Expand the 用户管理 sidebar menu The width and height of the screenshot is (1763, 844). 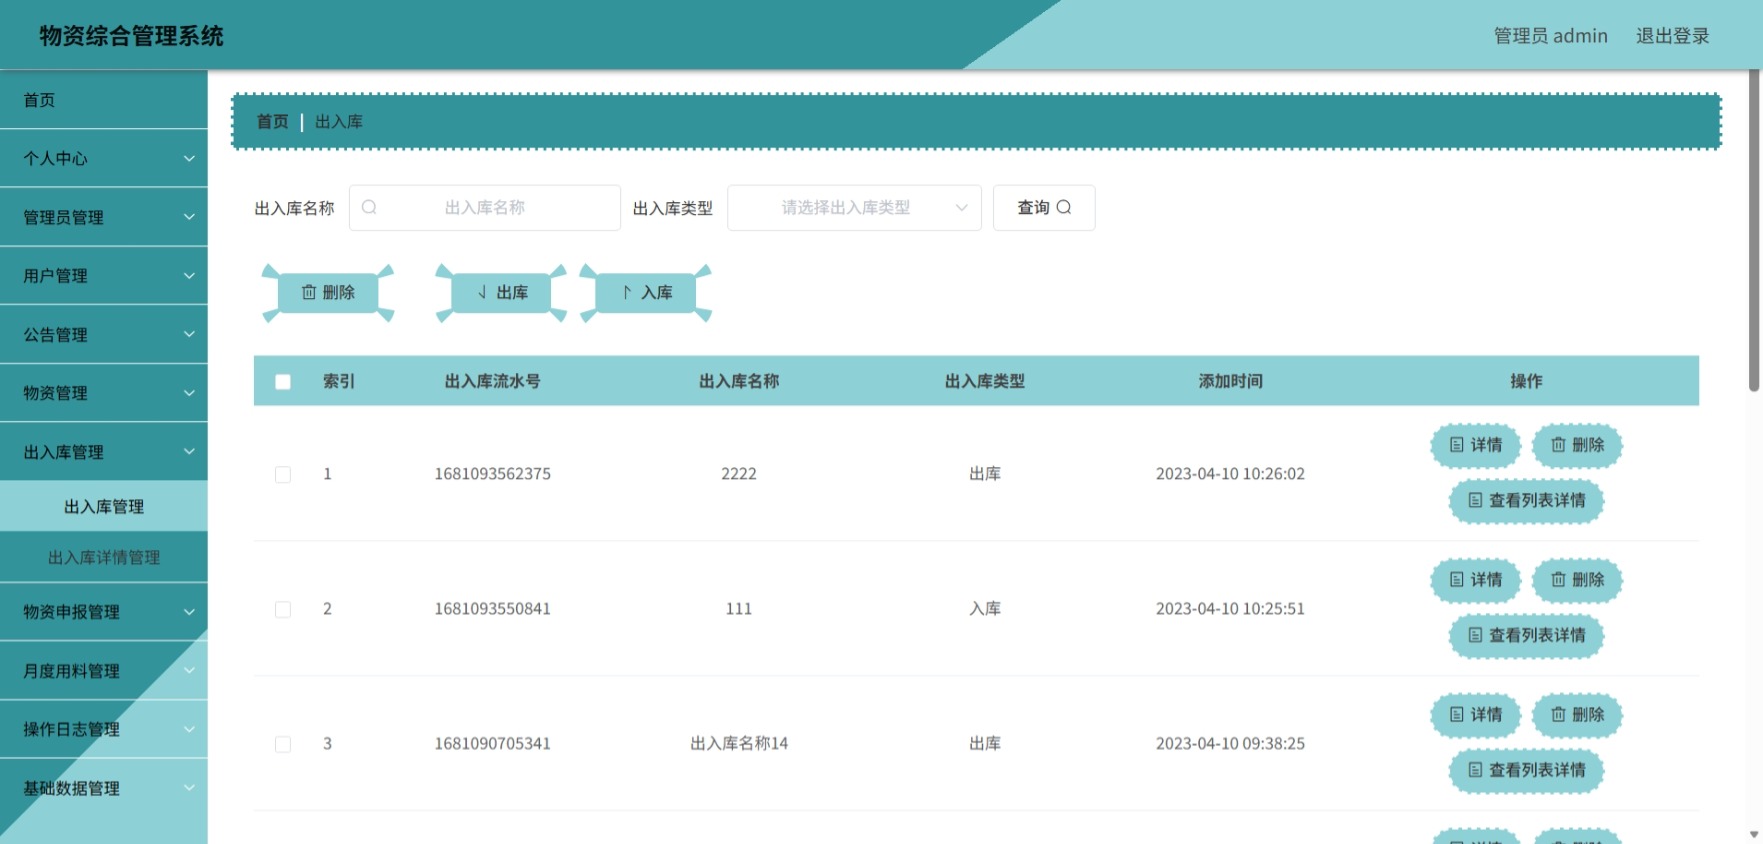coord(104,275)
